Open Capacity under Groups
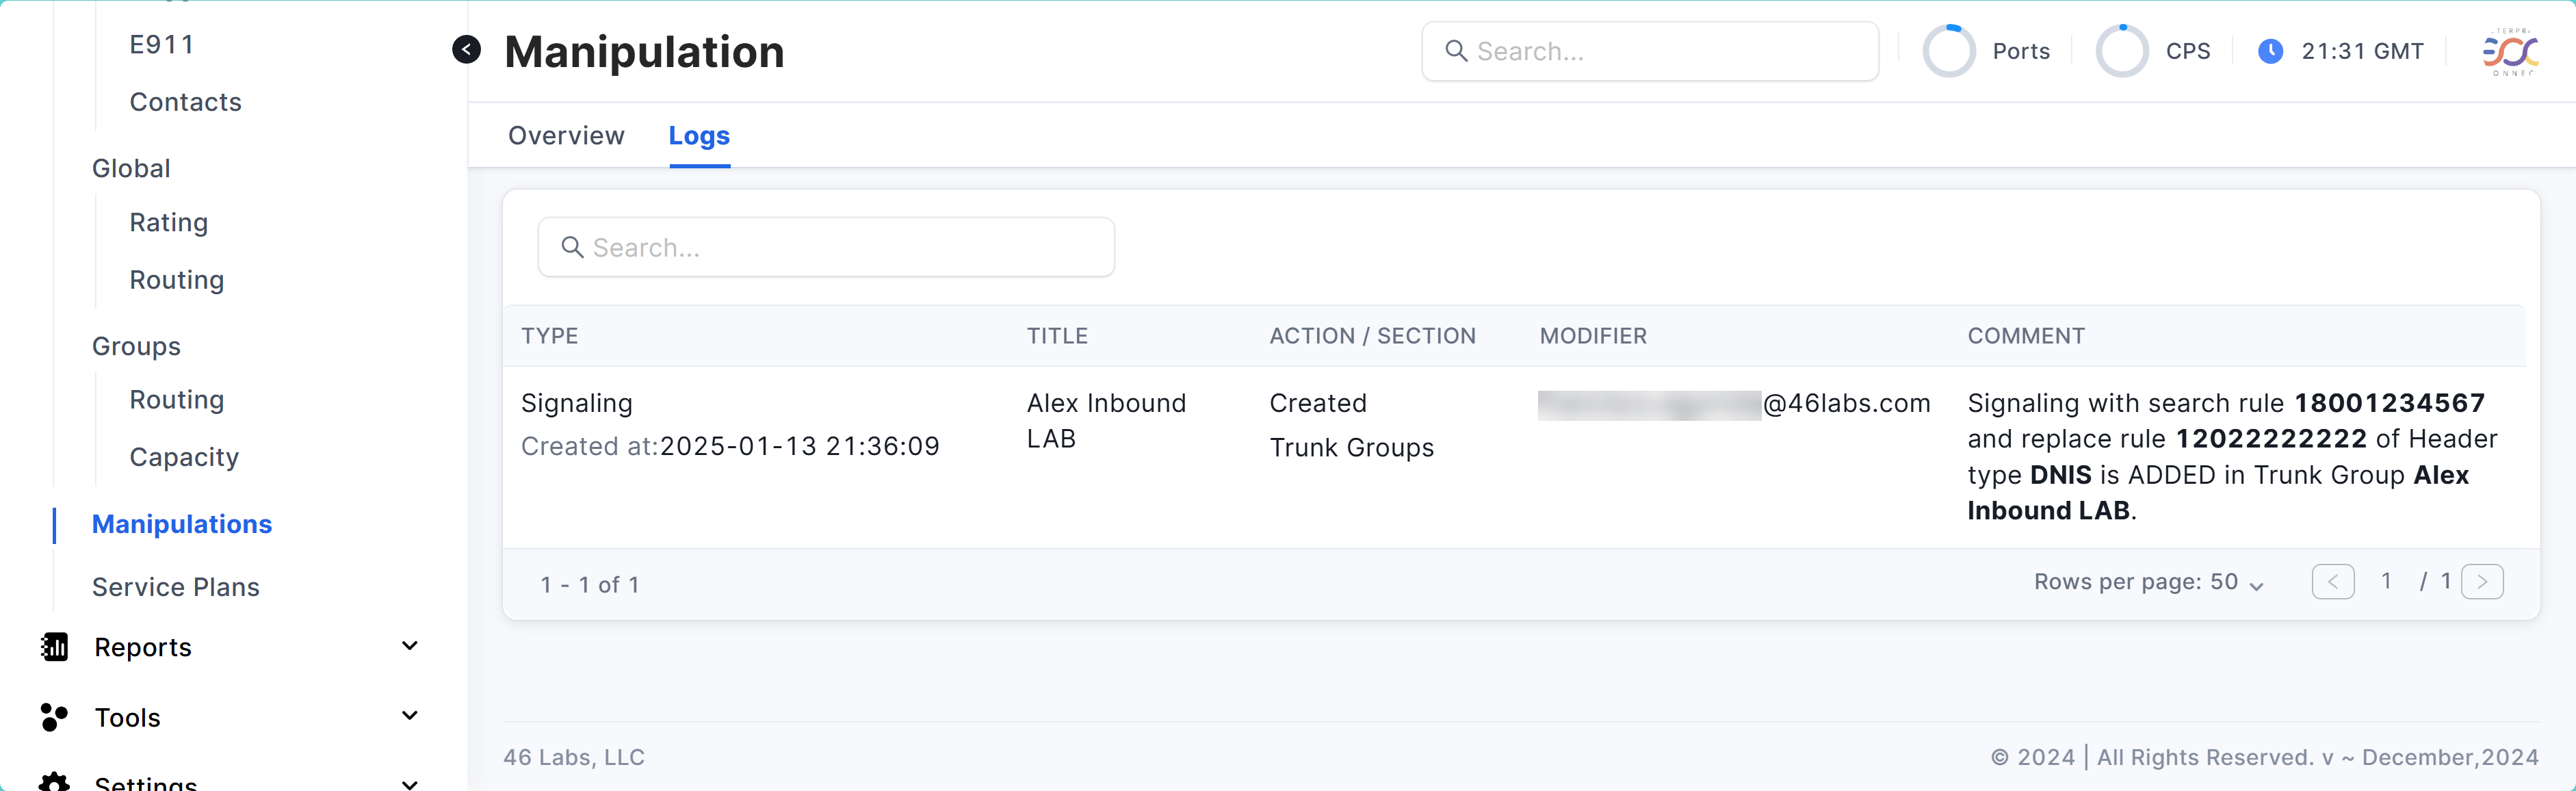This screenshot has width=2576, height=791. 184,457
